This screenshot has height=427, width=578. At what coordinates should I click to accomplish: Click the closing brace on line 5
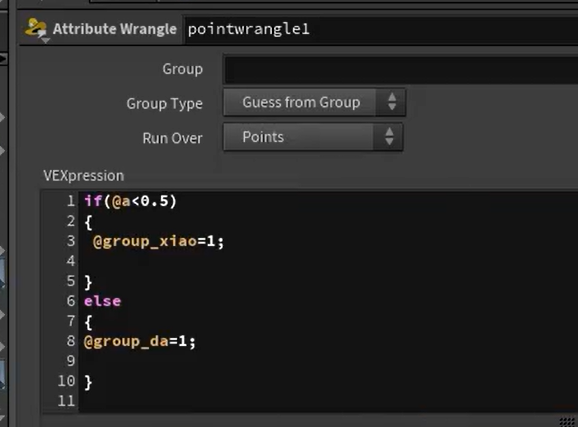click(x=88, y=282)
